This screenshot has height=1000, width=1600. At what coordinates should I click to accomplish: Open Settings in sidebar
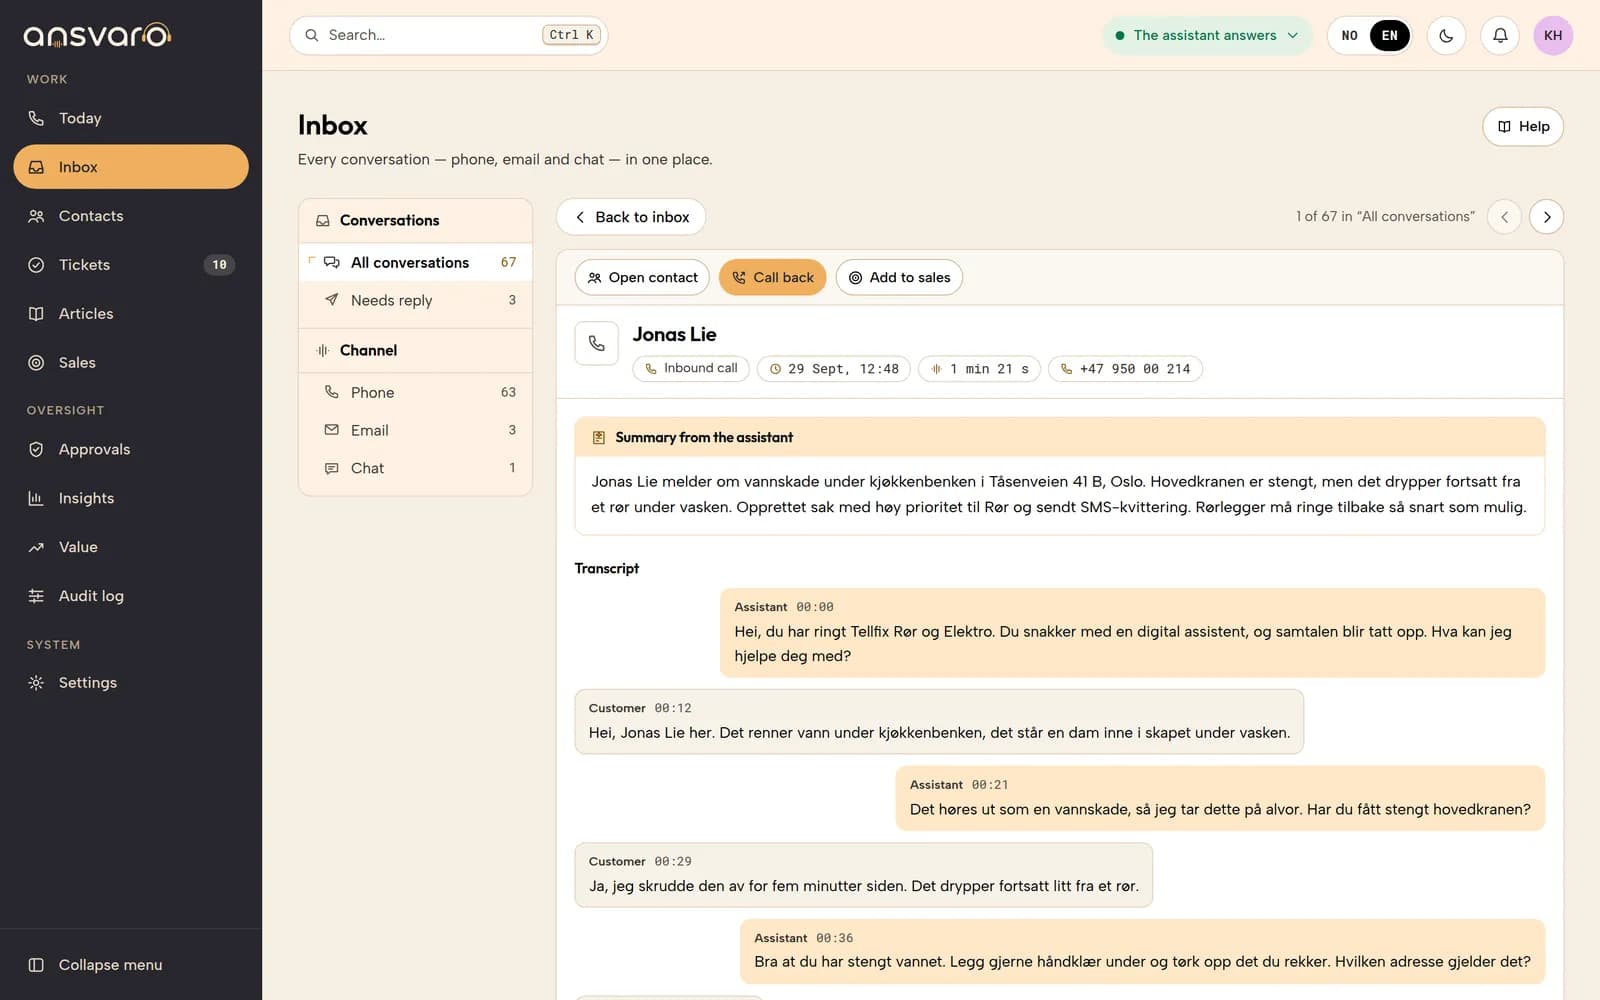[131, 683]
